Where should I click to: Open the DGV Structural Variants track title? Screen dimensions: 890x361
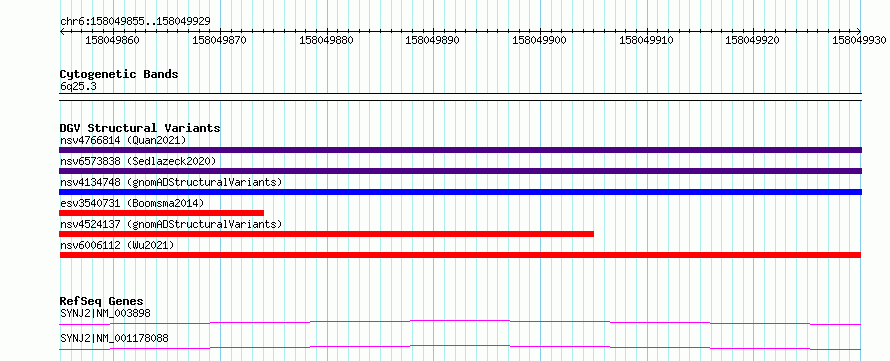pos(140,128)
